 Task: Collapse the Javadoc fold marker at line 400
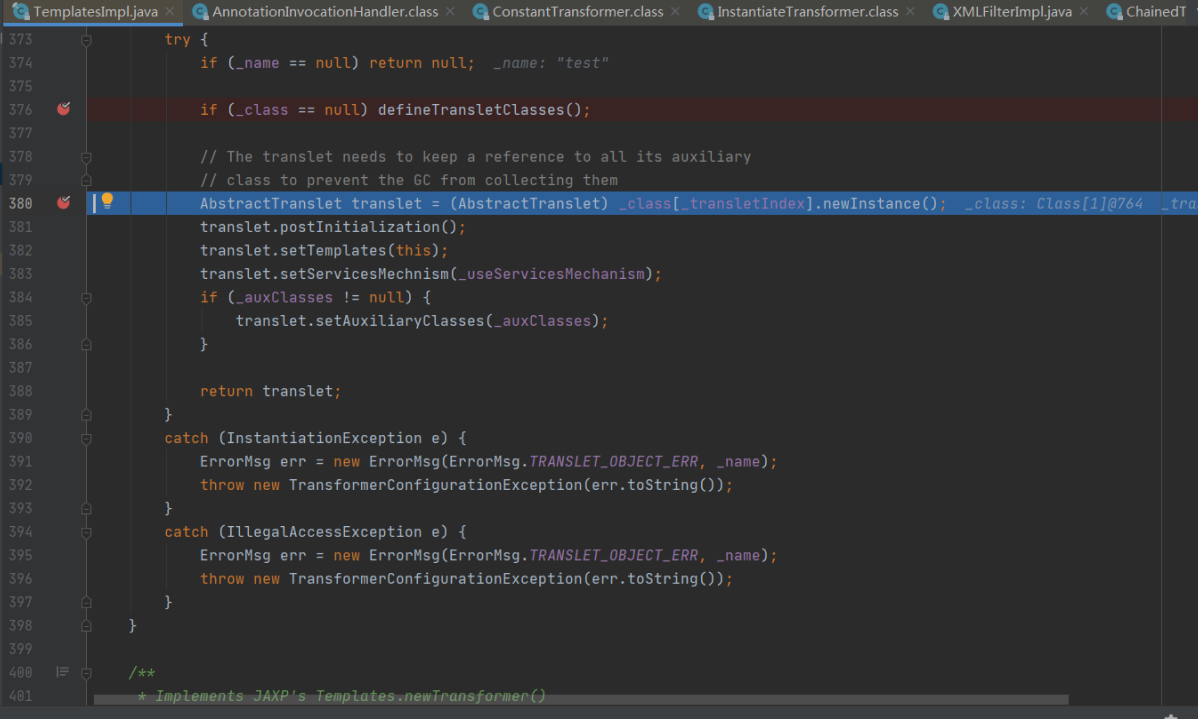point(86,672)
